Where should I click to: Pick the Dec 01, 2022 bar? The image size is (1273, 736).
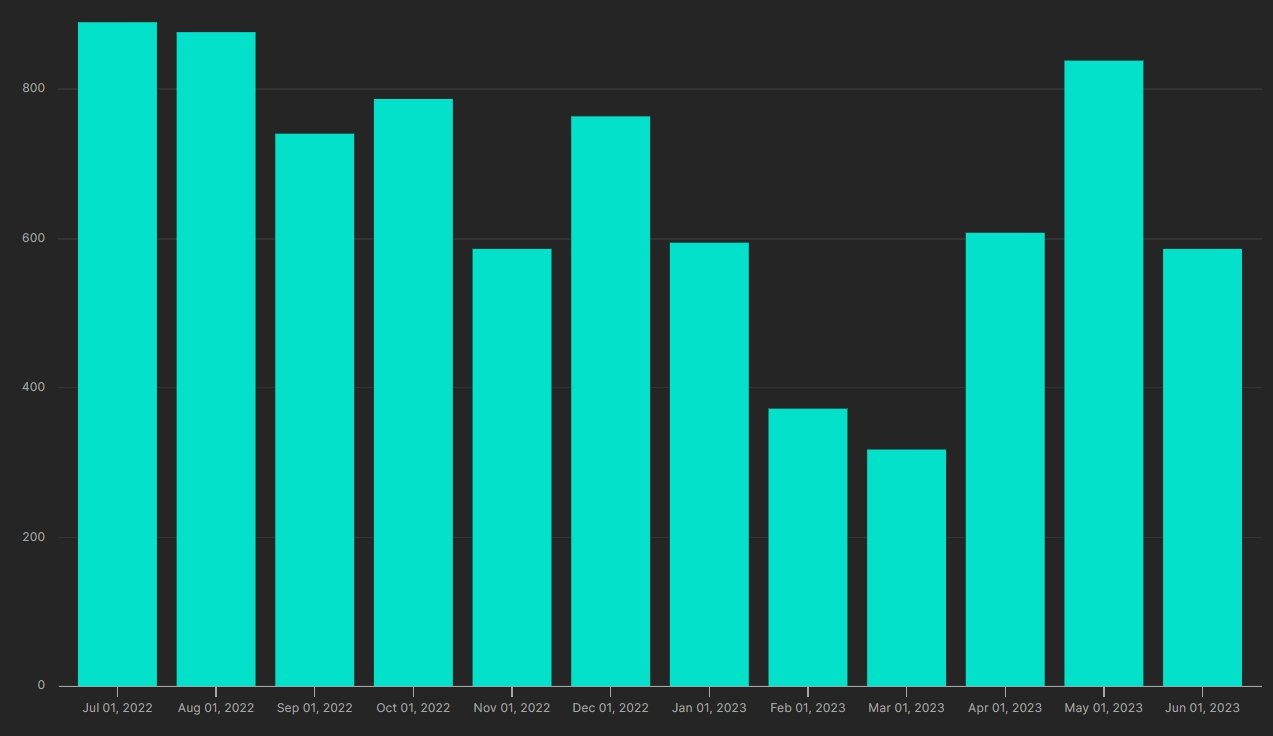click(x=610, y=401)
